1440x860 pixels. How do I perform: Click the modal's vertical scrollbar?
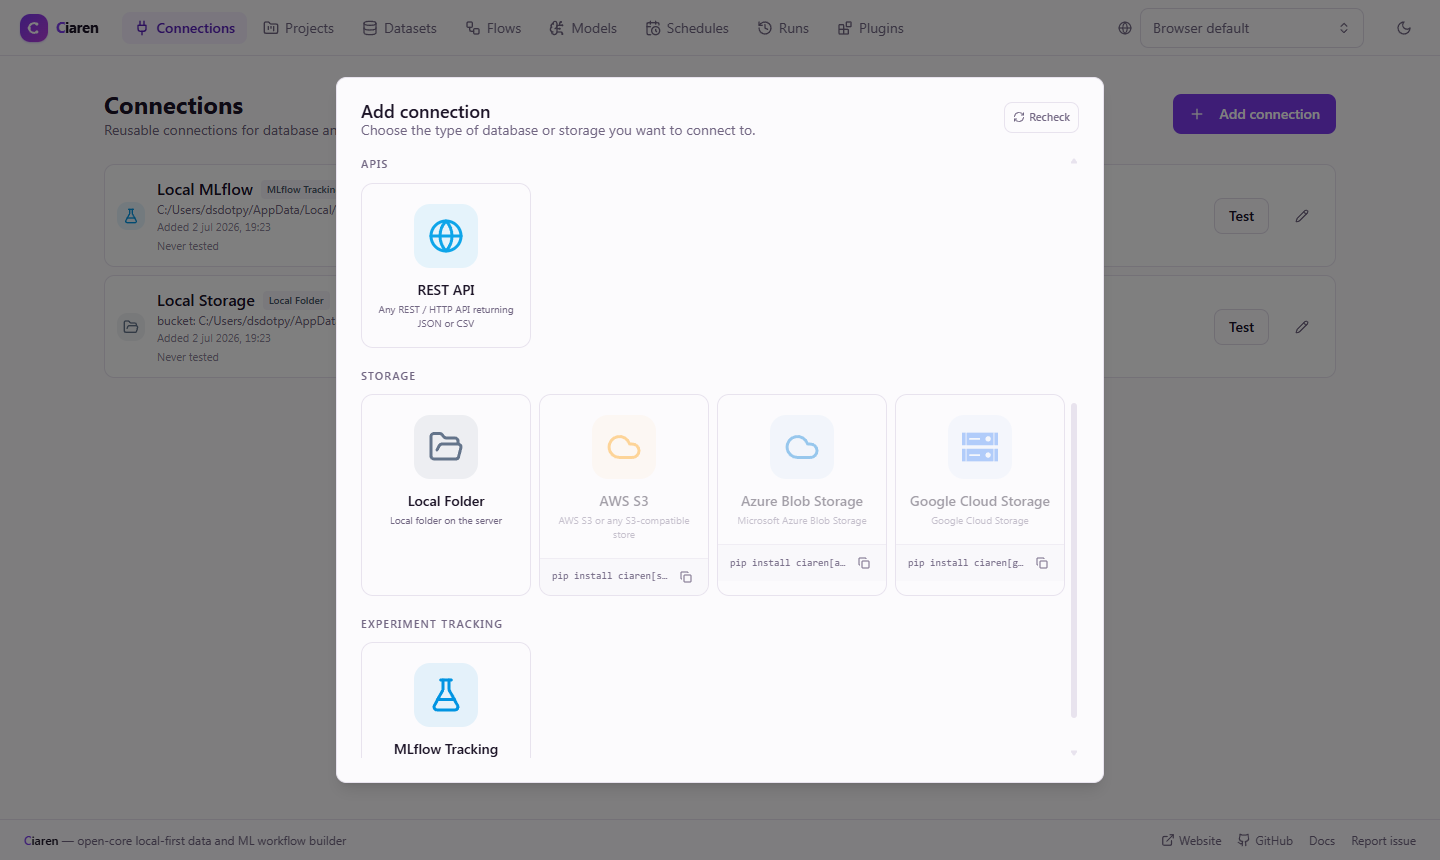pos(1074,560)
